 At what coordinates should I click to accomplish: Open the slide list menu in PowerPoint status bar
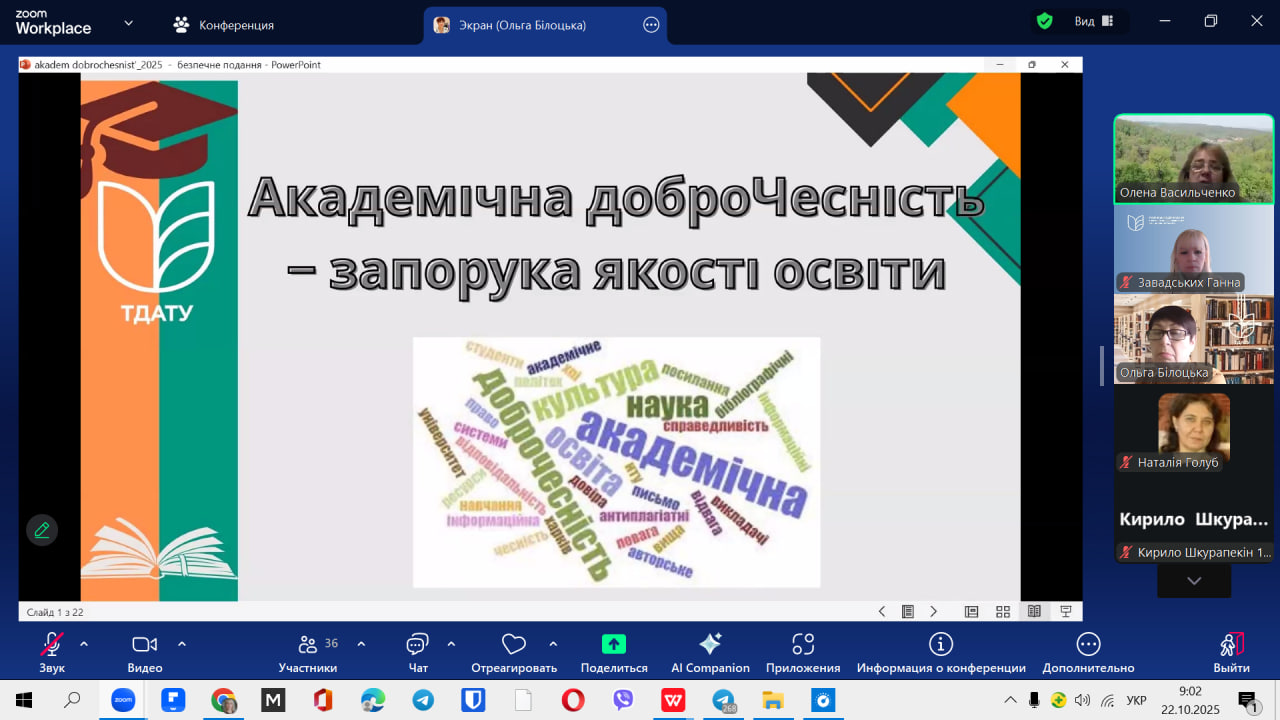tap(908, 611)
